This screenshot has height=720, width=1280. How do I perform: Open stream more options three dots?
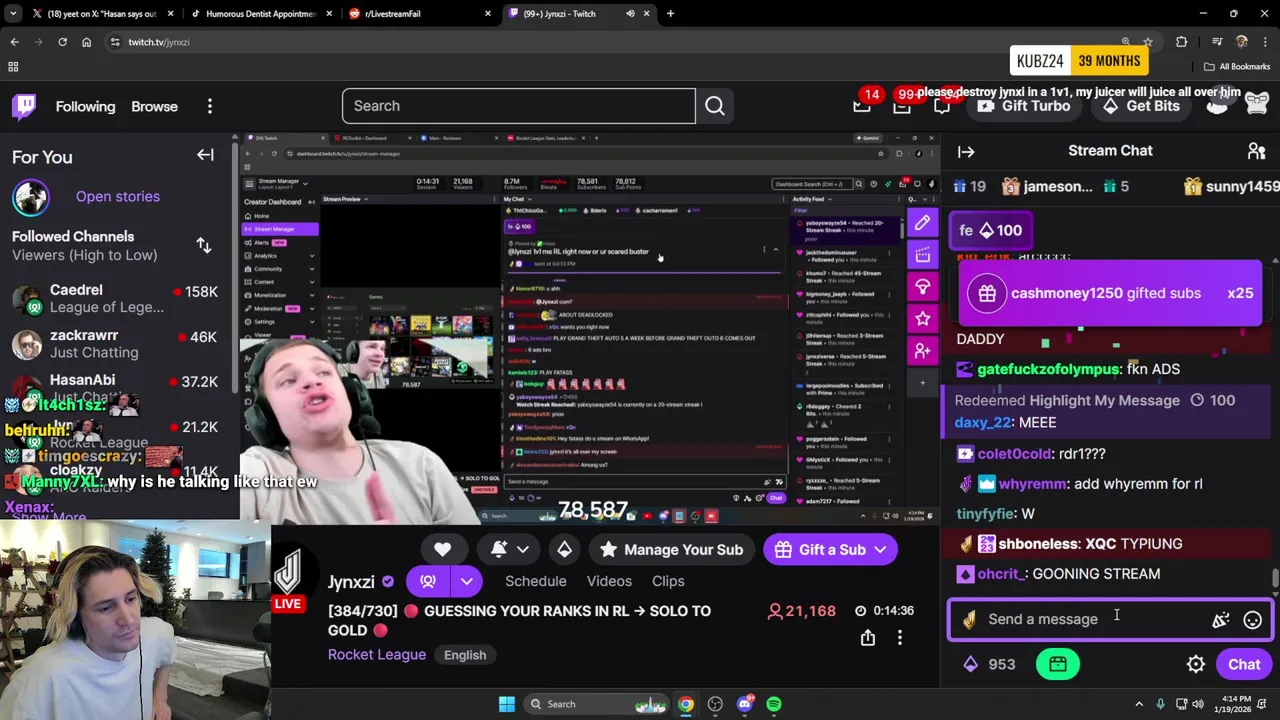point(899,637)
